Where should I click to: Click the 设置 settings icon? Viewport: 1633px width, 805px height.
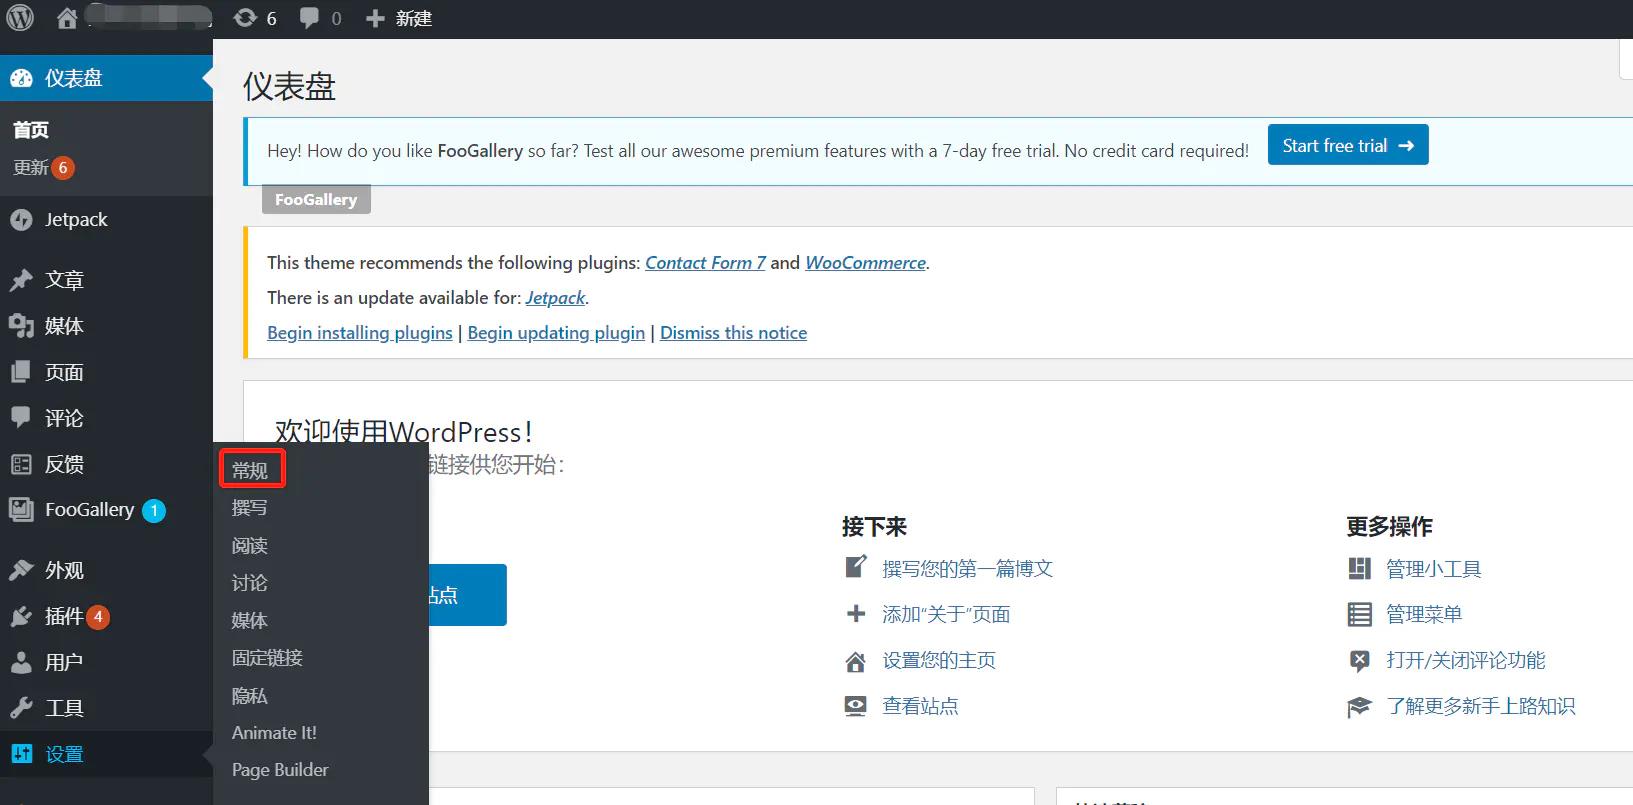21,754
